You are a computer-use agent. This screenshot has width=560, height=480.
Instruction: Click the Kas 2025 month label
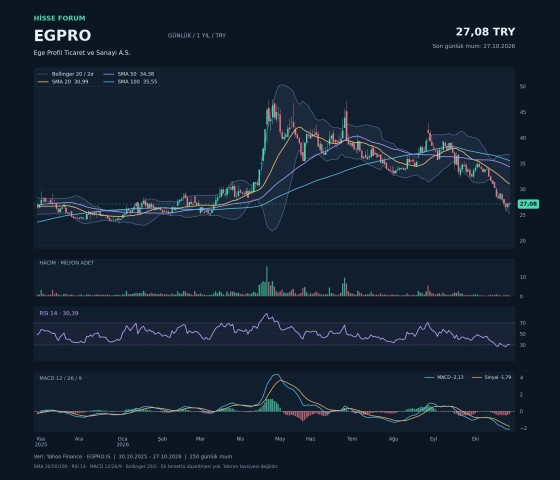pyautogui.click(x=41, y=442)
